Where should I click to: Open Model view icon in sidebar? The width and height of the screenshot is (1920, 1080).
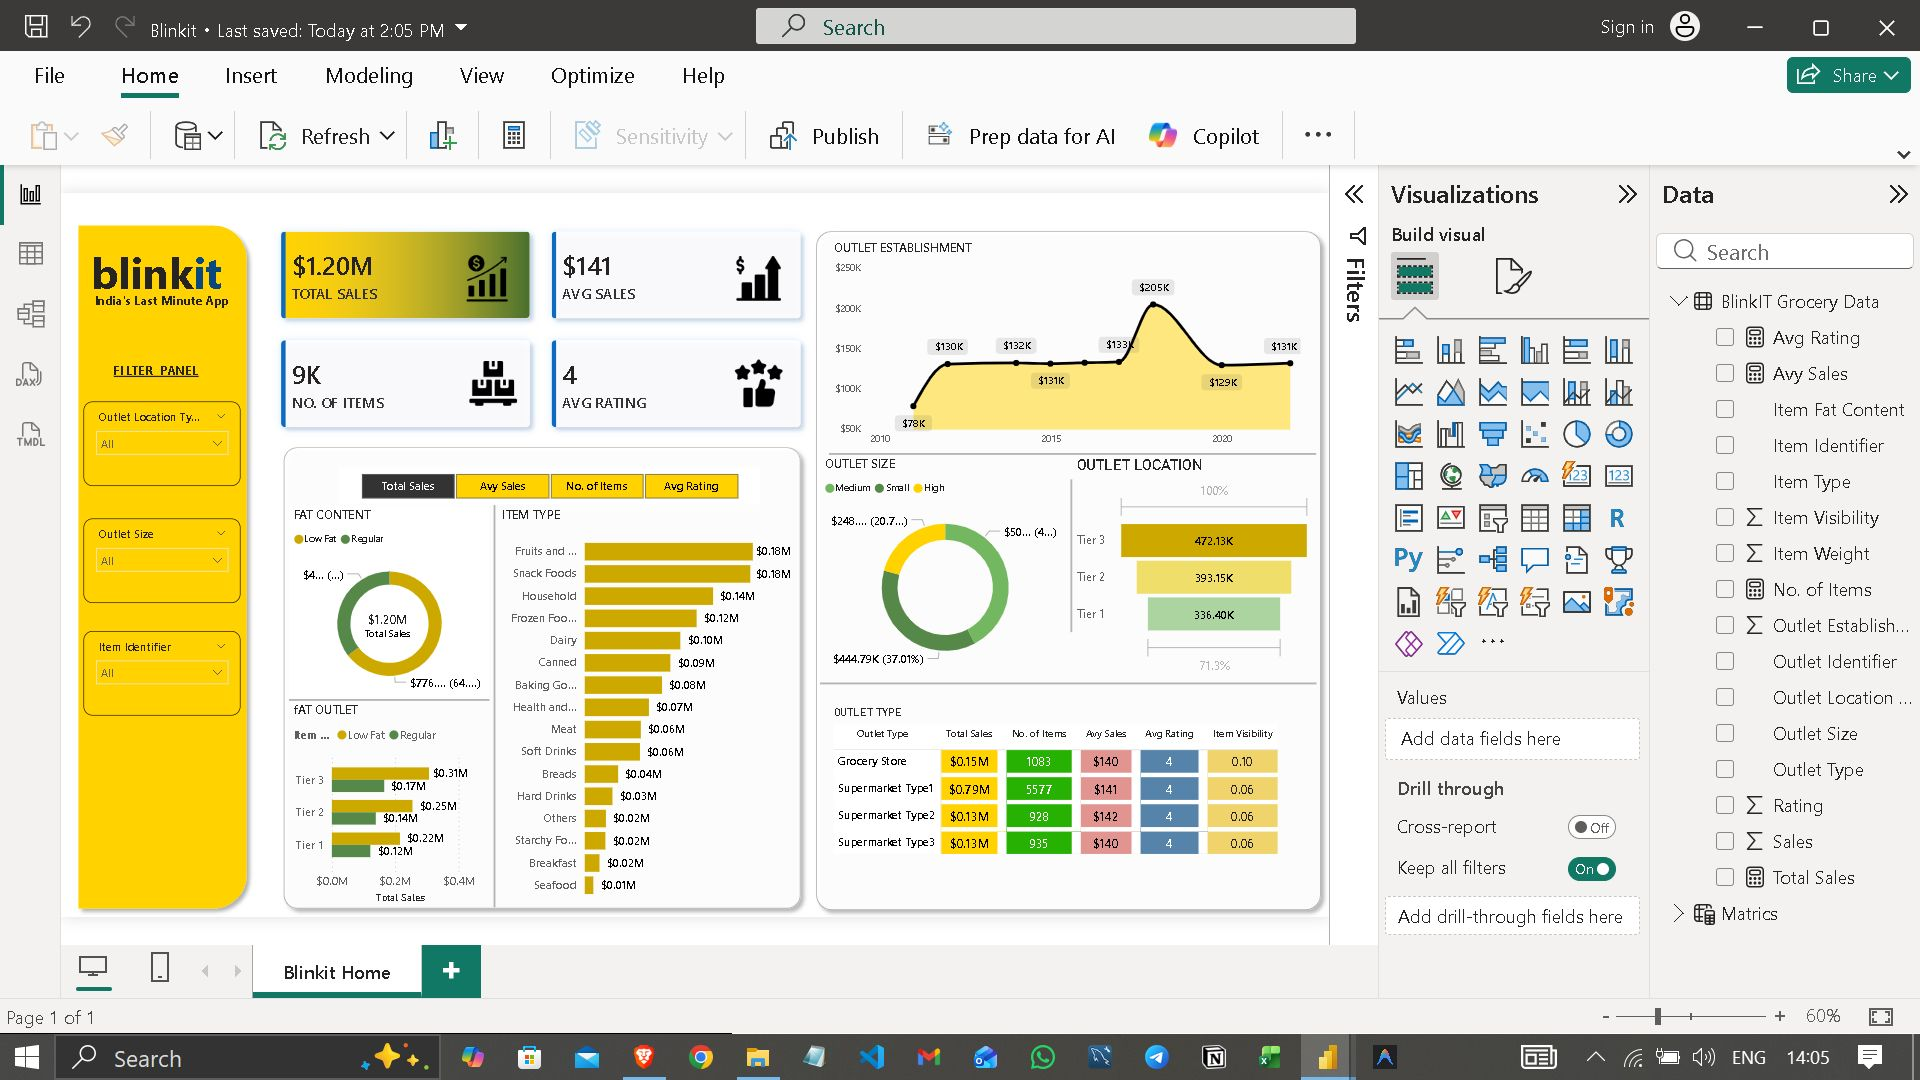(31, 314)
